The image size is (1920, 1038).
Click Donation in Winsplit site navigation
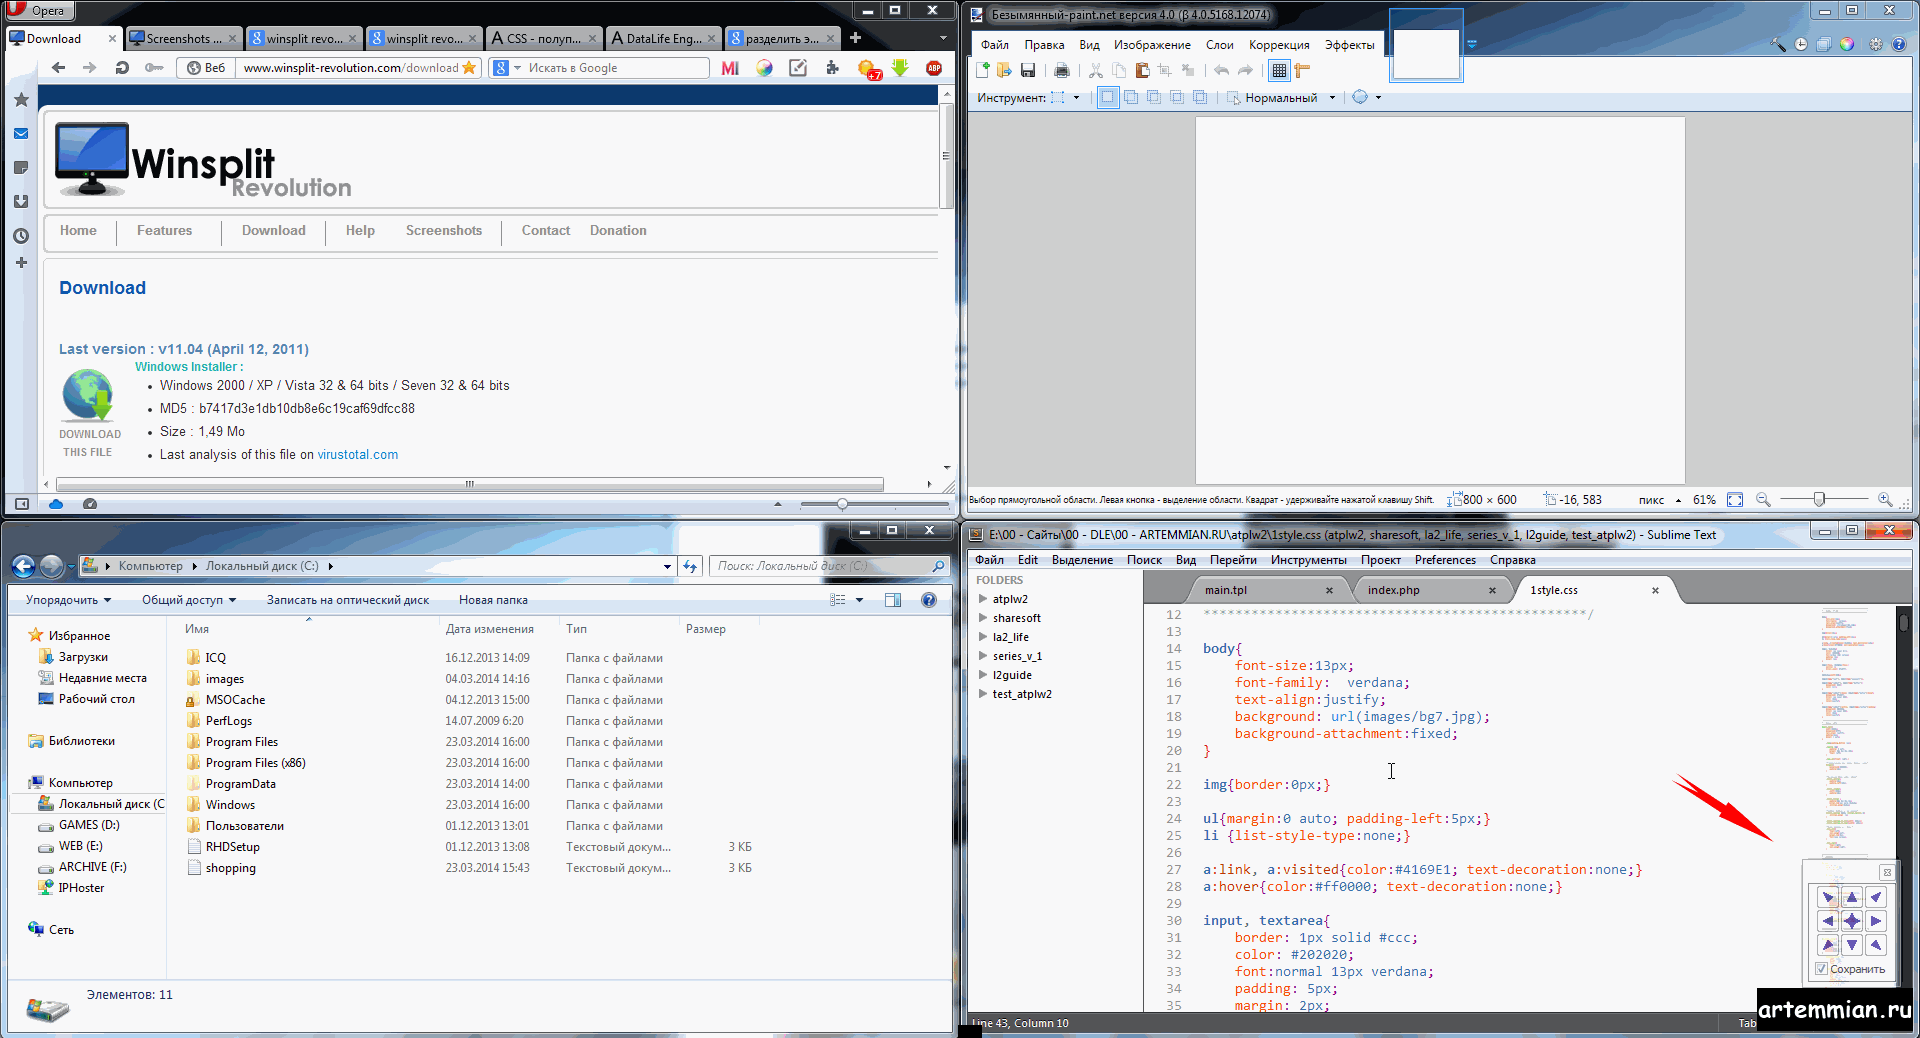618,230
